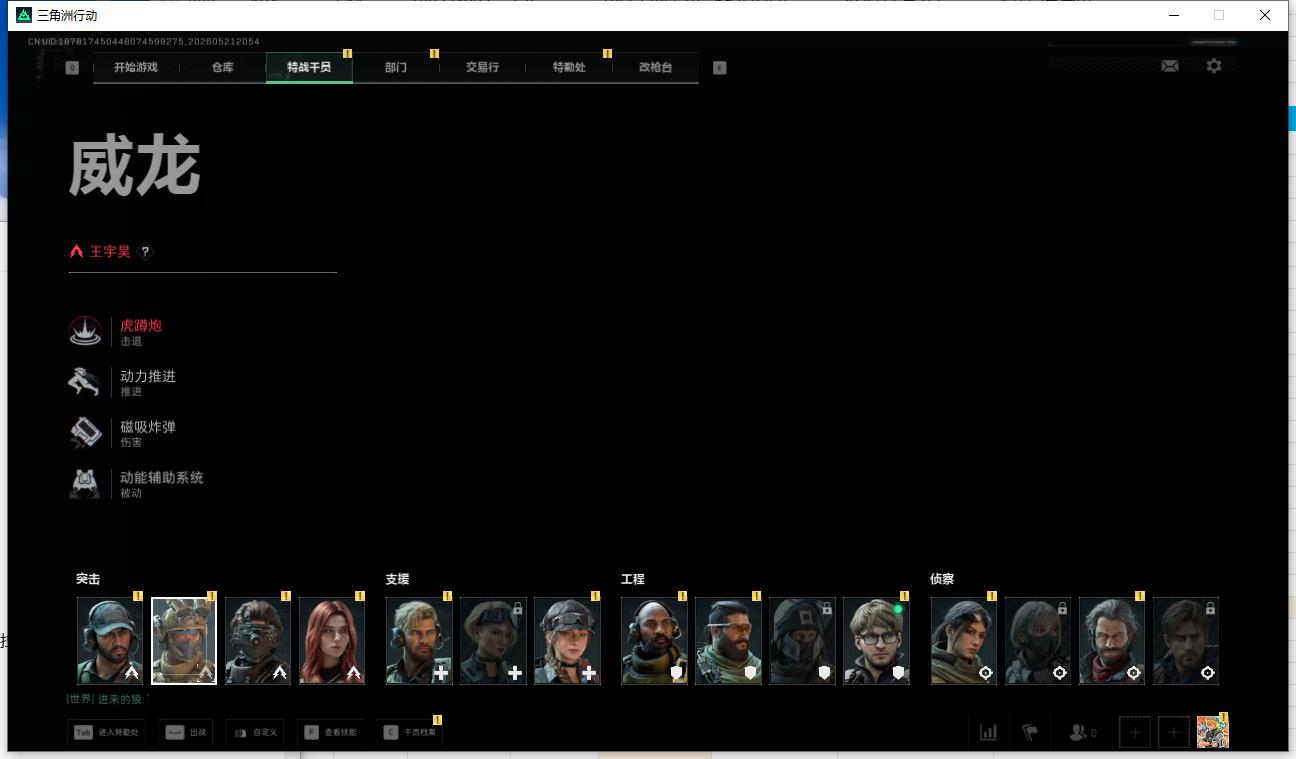Go to the 部门 tab
Image resolution: width=1296 pixels, height=759 pixels.
(395, 68)
